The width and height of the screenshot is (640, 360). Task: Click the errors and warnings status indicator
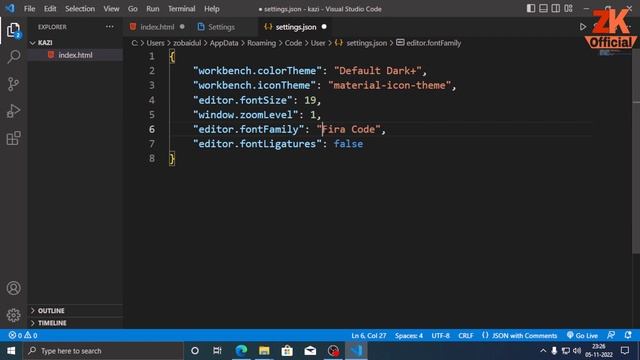click(23, 335)
